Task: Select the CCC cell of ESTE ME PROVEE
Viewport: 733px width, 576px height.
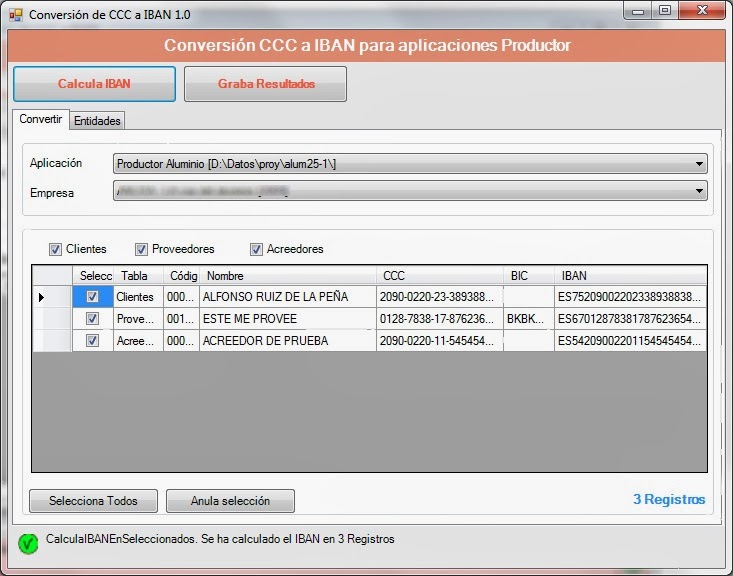Action: point(439,319)
